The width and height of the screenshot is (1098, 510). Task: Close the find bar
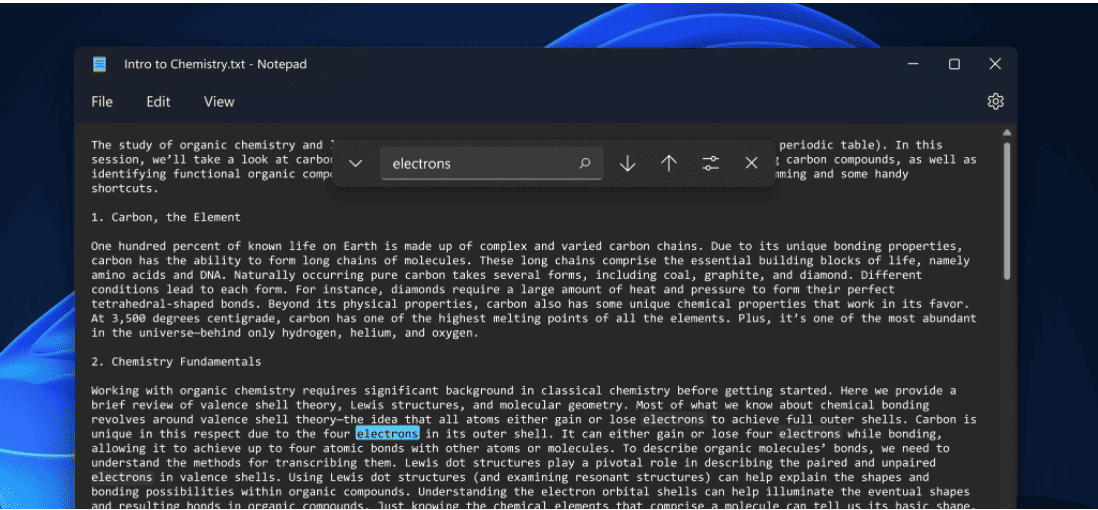(751, 163)
